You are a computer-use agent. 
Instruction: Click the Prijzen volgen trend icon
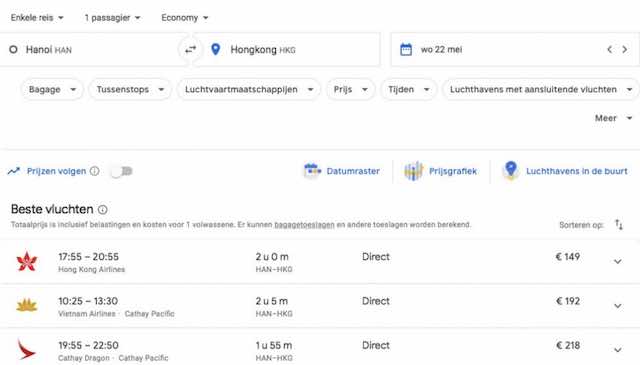13,171
